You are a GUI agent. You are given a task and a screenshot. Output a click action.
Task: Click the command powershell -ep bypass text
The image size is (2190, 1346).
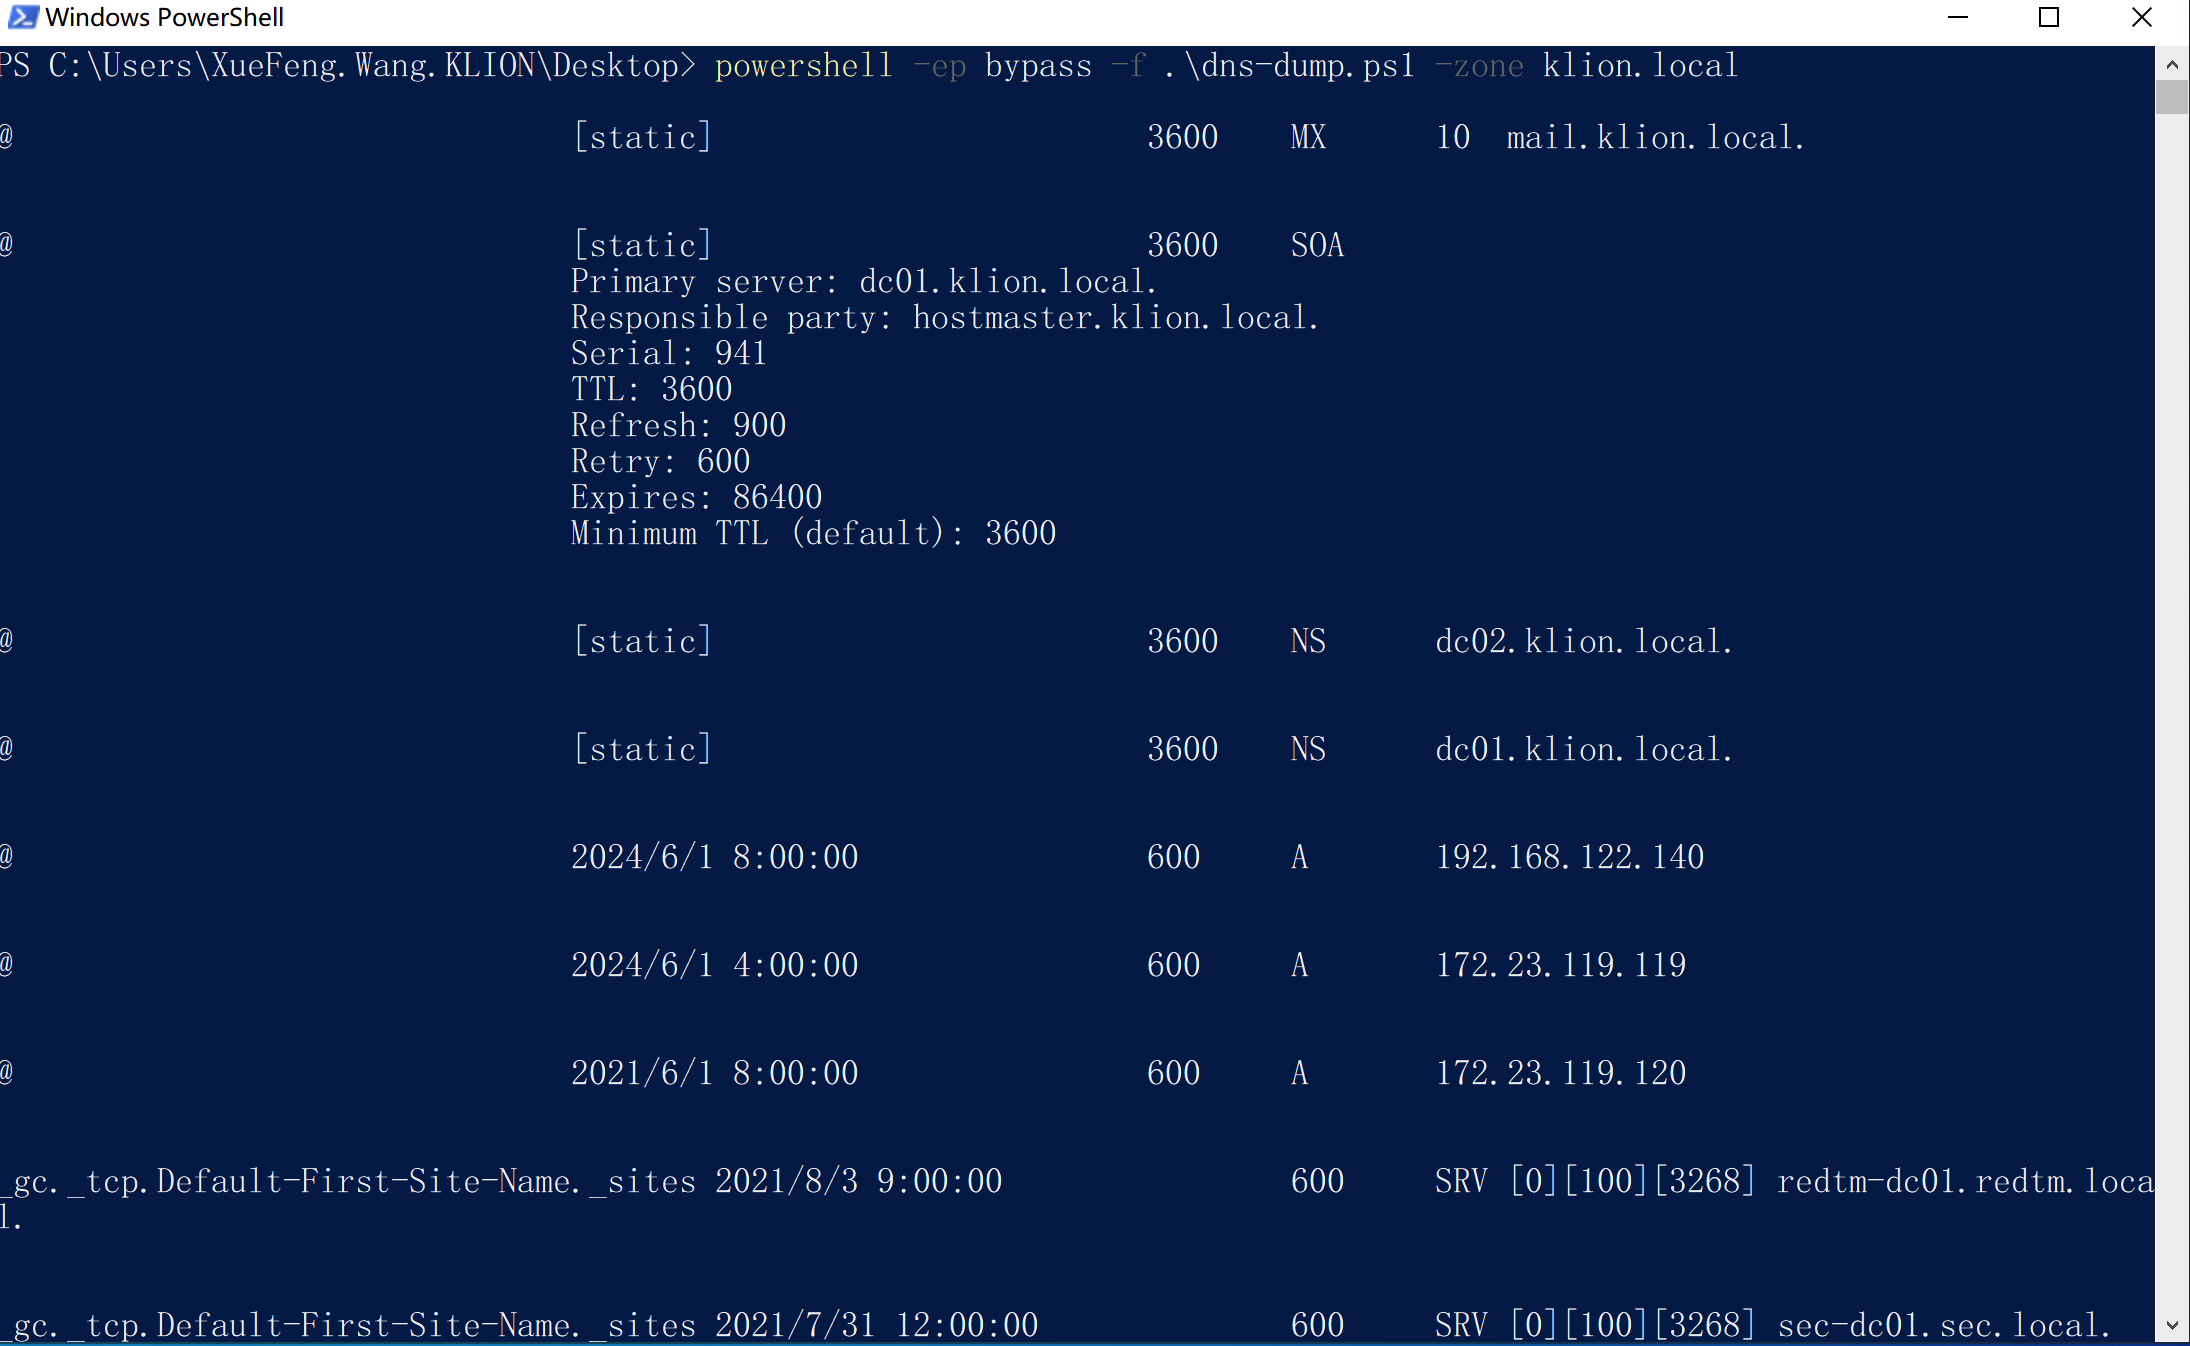902,64
